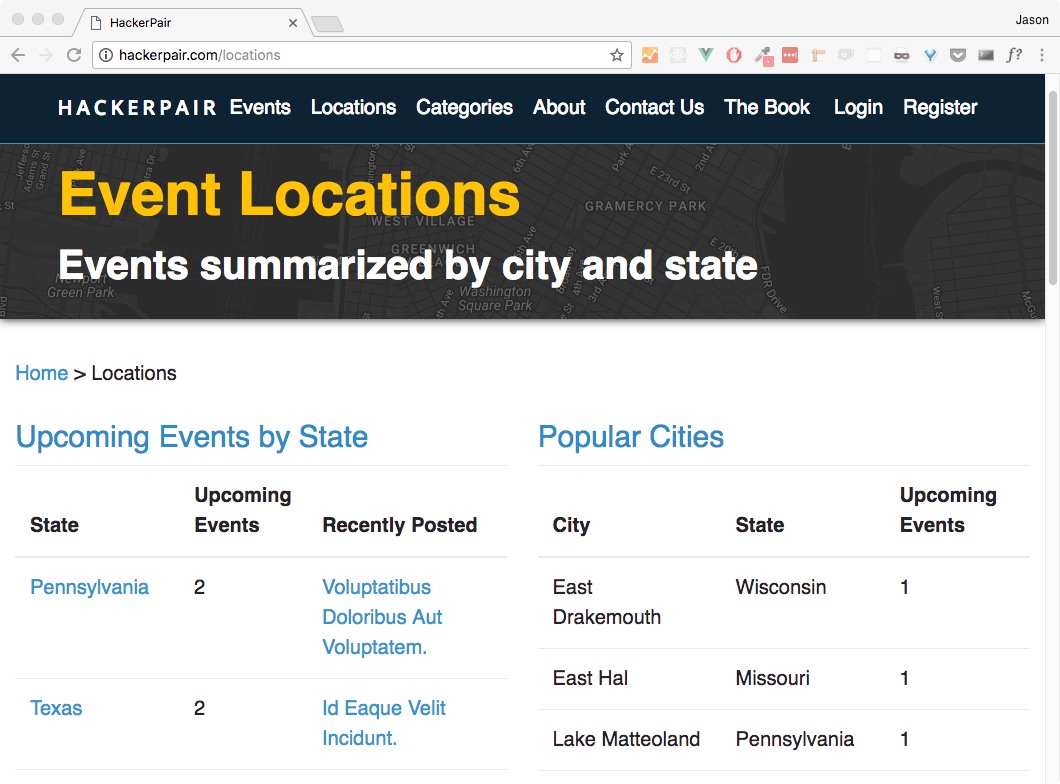Image resolution: width=1060 pixels, height=784 pixels.
Task: Select the Missouri state cell
Action: coord(773,679)
